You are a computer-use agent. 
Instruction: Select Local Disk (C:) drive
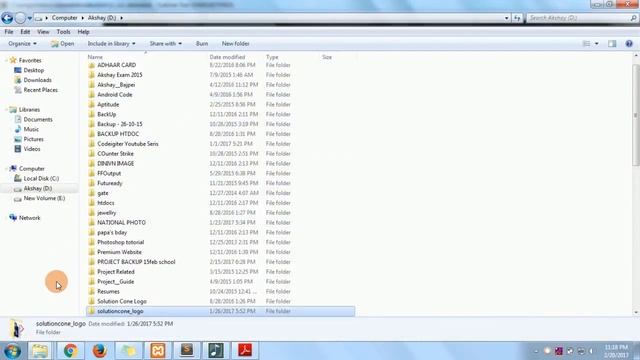coord(41,178)
